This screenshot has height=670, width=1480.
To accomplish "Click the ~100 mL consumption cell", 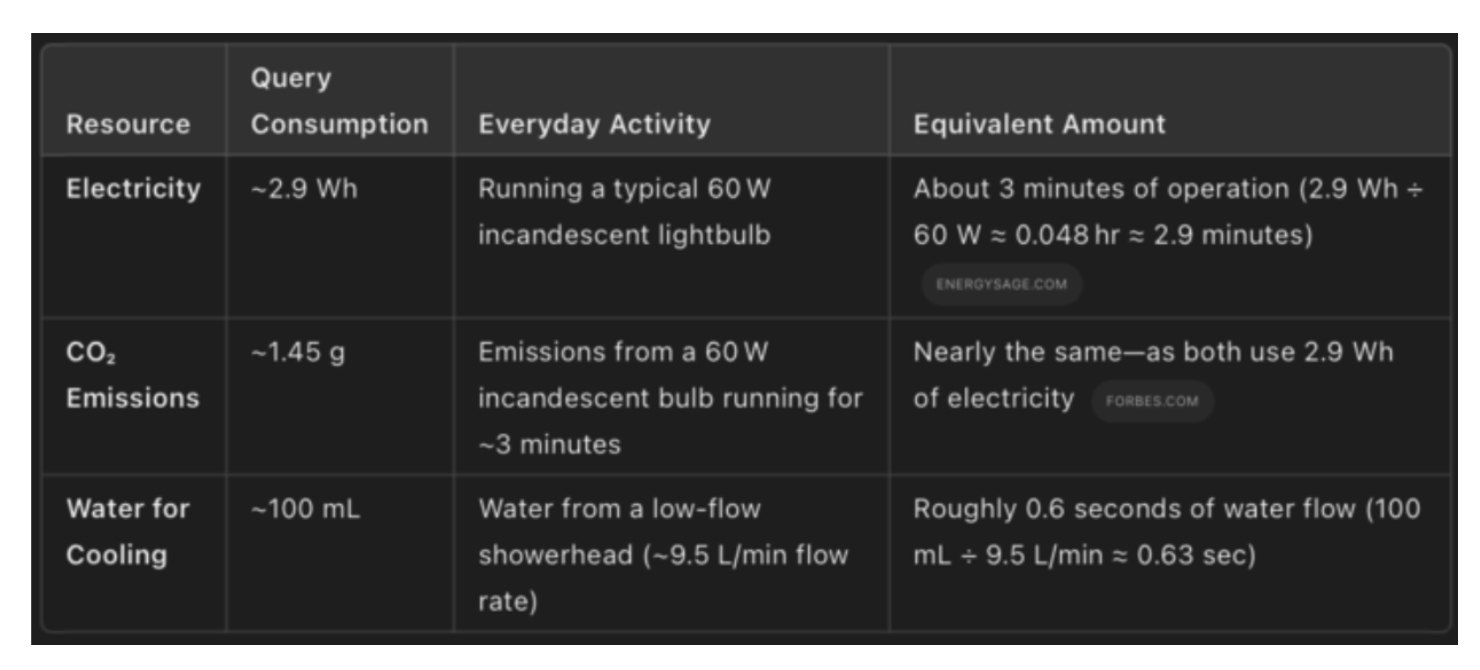I will [305, 509].
